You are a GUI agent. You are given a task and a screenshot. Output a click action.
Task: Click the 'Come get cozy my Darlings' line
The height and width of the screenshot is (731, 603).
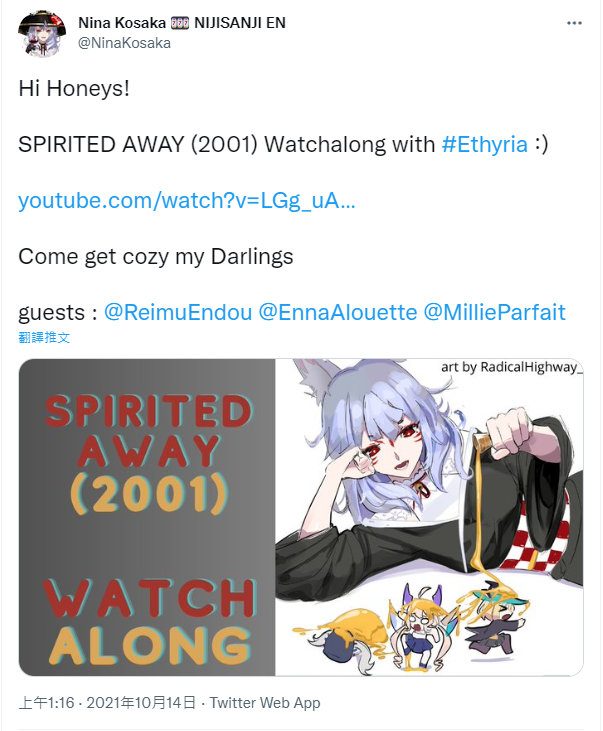[x=156, y=257]
